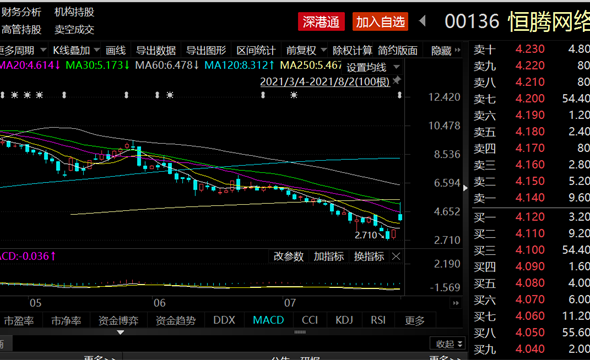Click the 06 month marker on timeline

159,303
